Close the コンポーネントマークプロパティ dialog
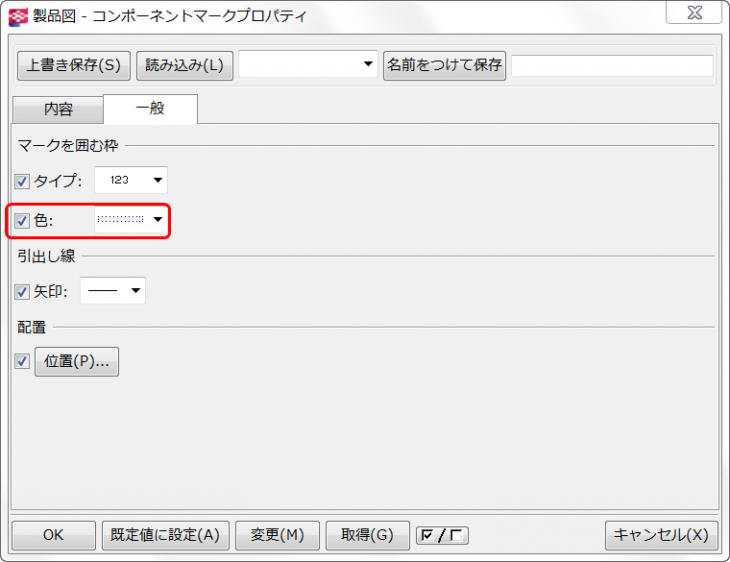The image size is (730, 562). [x=694, y=13]
